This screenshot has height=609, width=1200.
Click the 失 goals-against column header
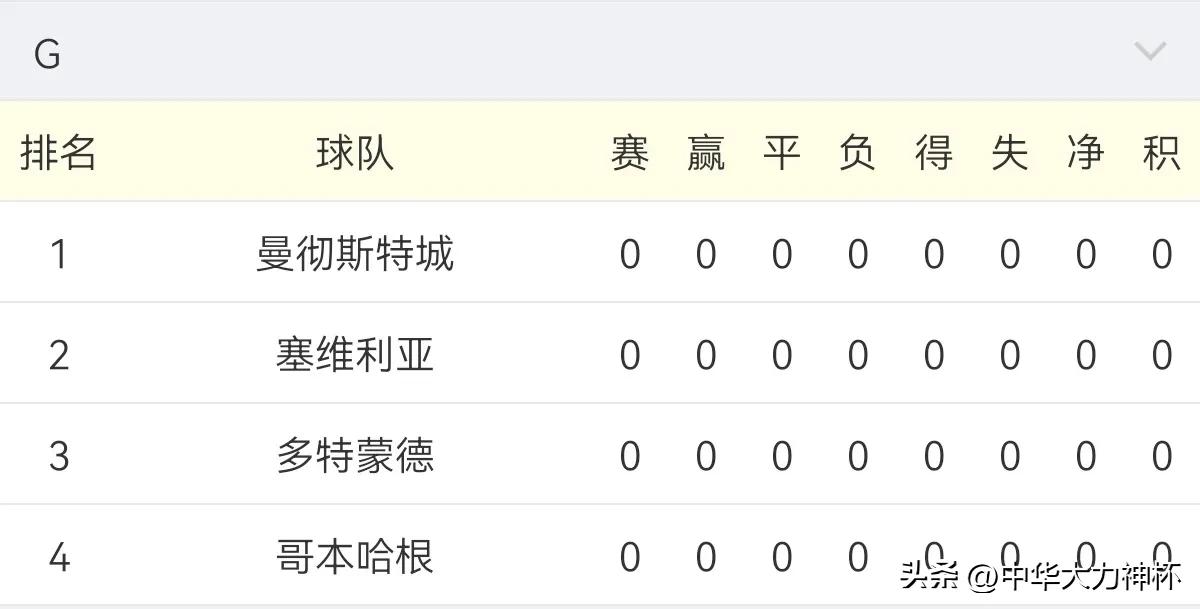pyautogui.click(x=1010, y=152)
